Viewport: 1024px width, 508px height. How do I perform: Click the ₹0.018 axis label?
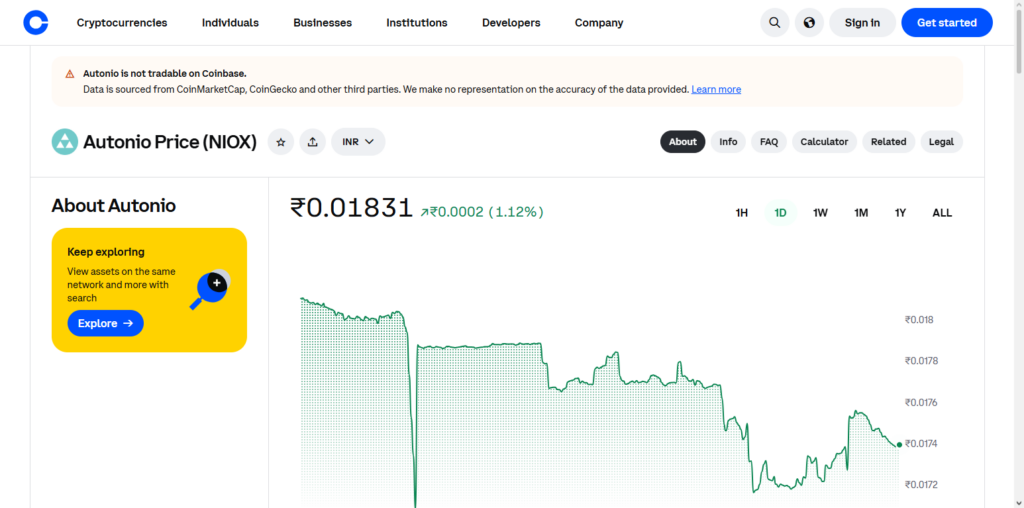click(919, 320)
